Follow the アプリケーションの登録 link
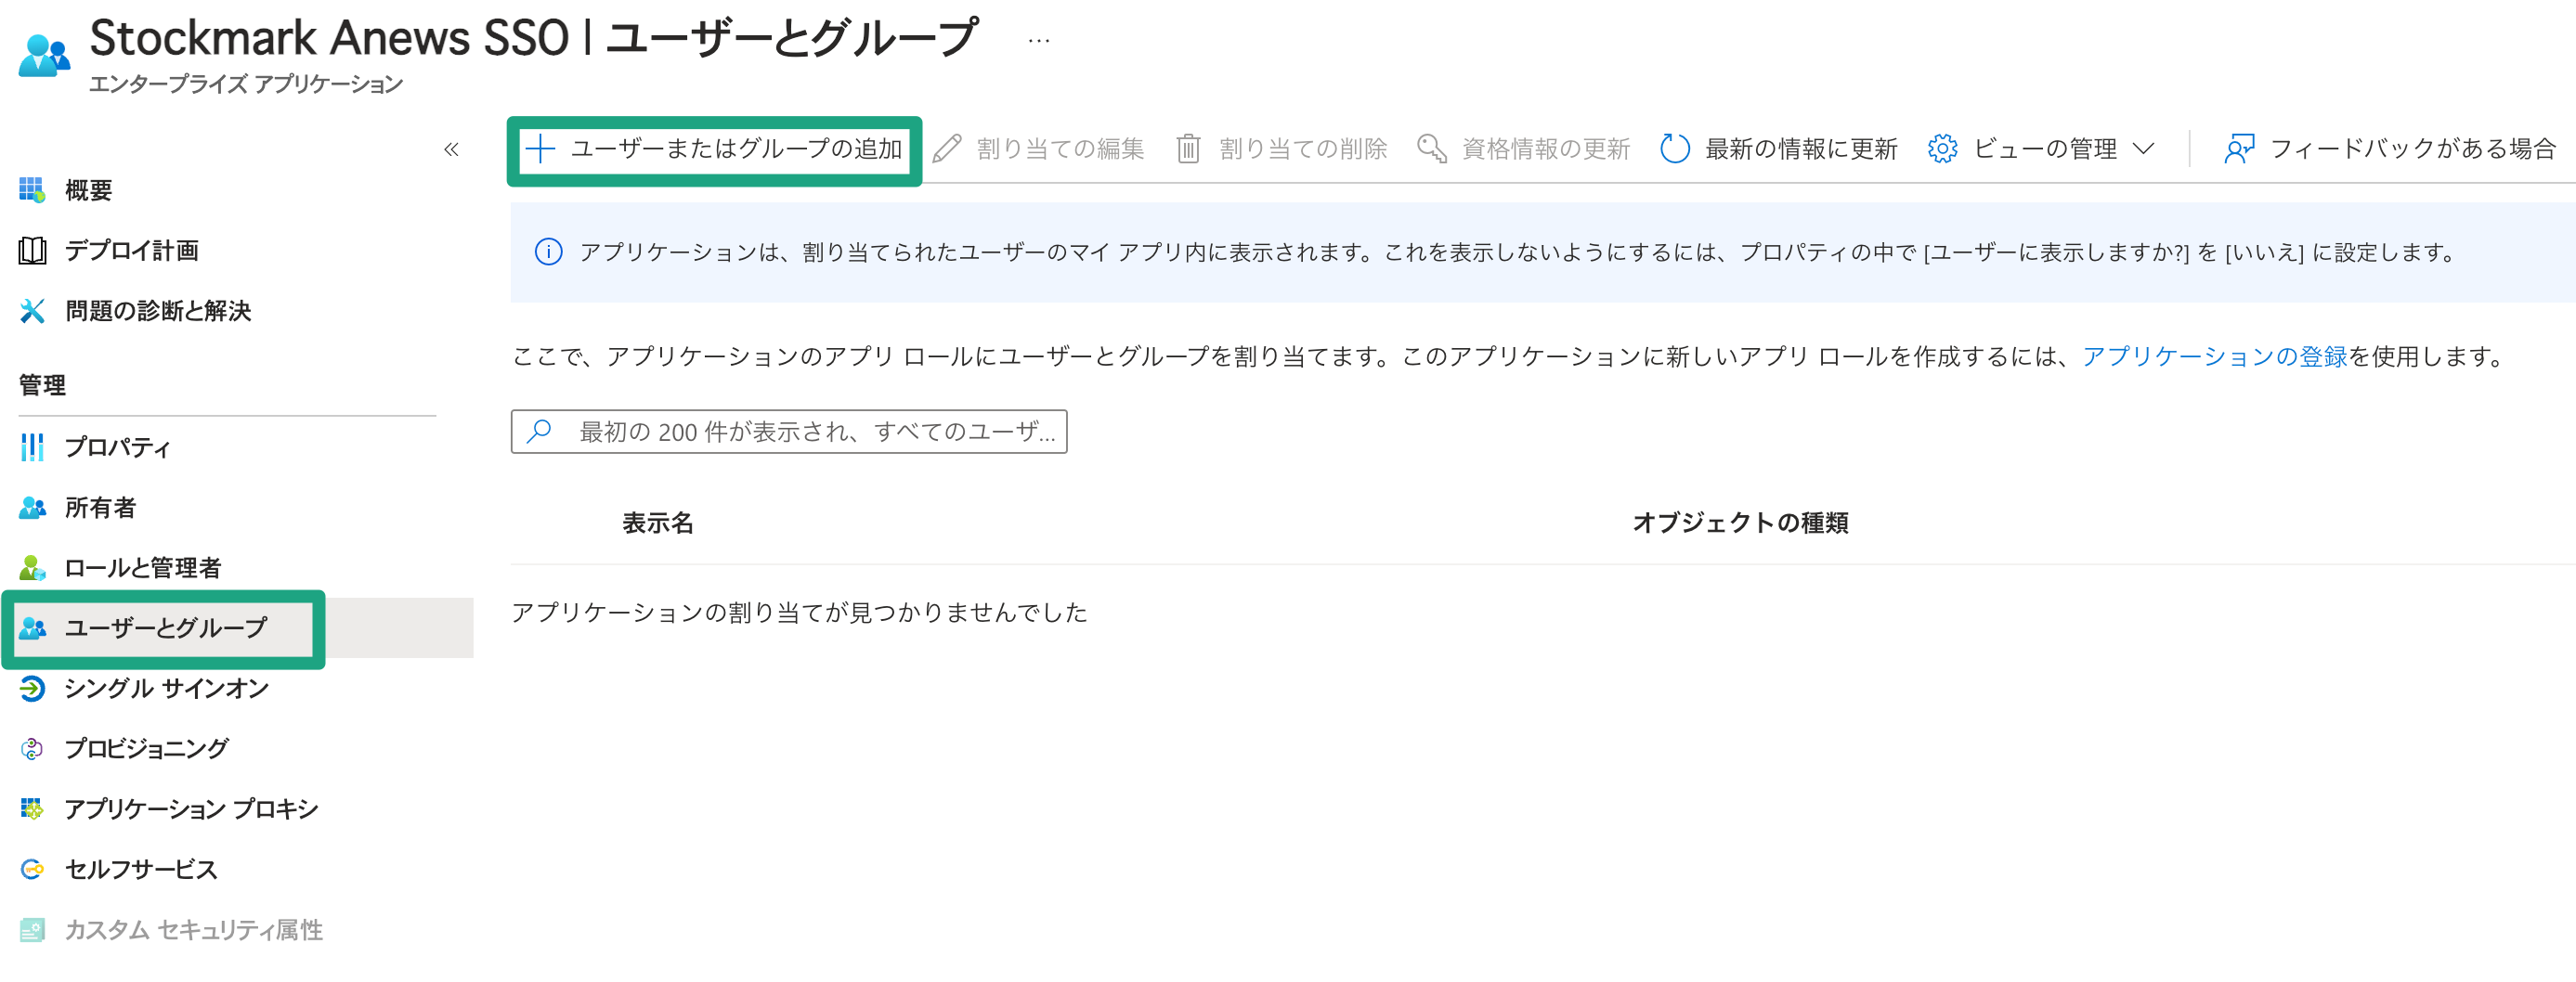Image resolution: width=2576 pixels, height=982 pixels. pos(2214,356)
